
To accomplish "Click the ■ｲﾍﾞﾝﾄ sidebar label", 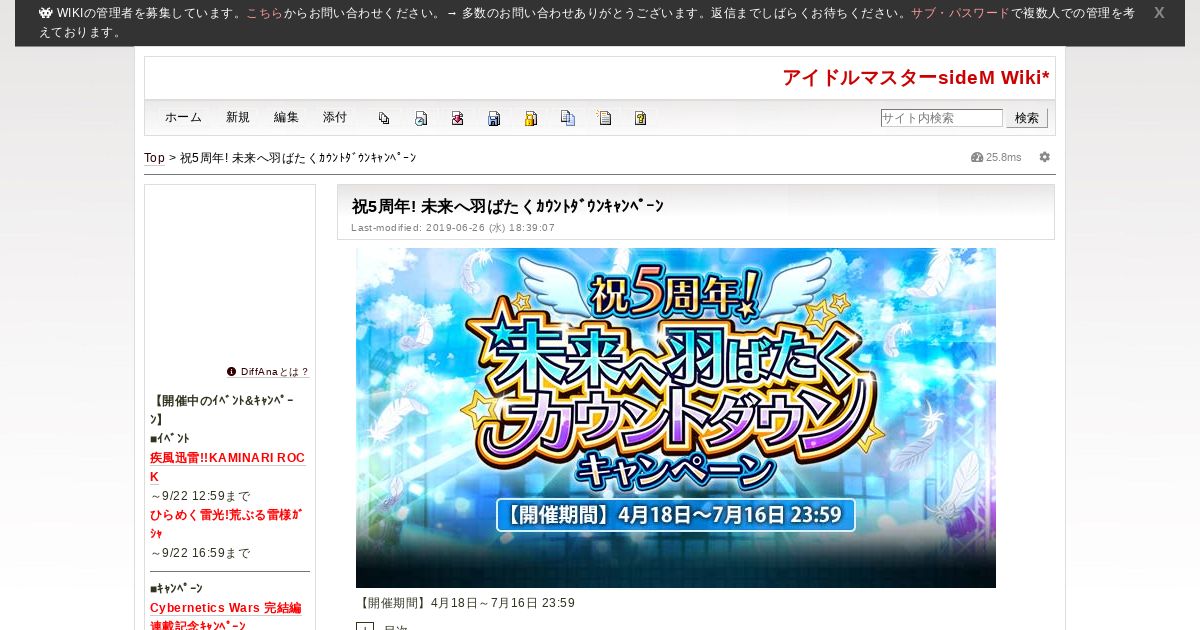I will 170,439.
